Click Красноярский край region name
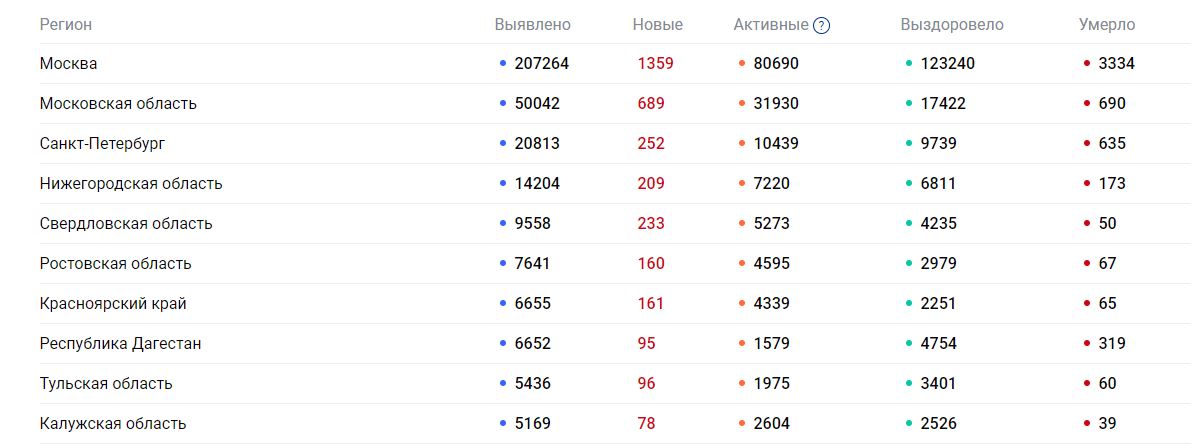 point(113,303)
